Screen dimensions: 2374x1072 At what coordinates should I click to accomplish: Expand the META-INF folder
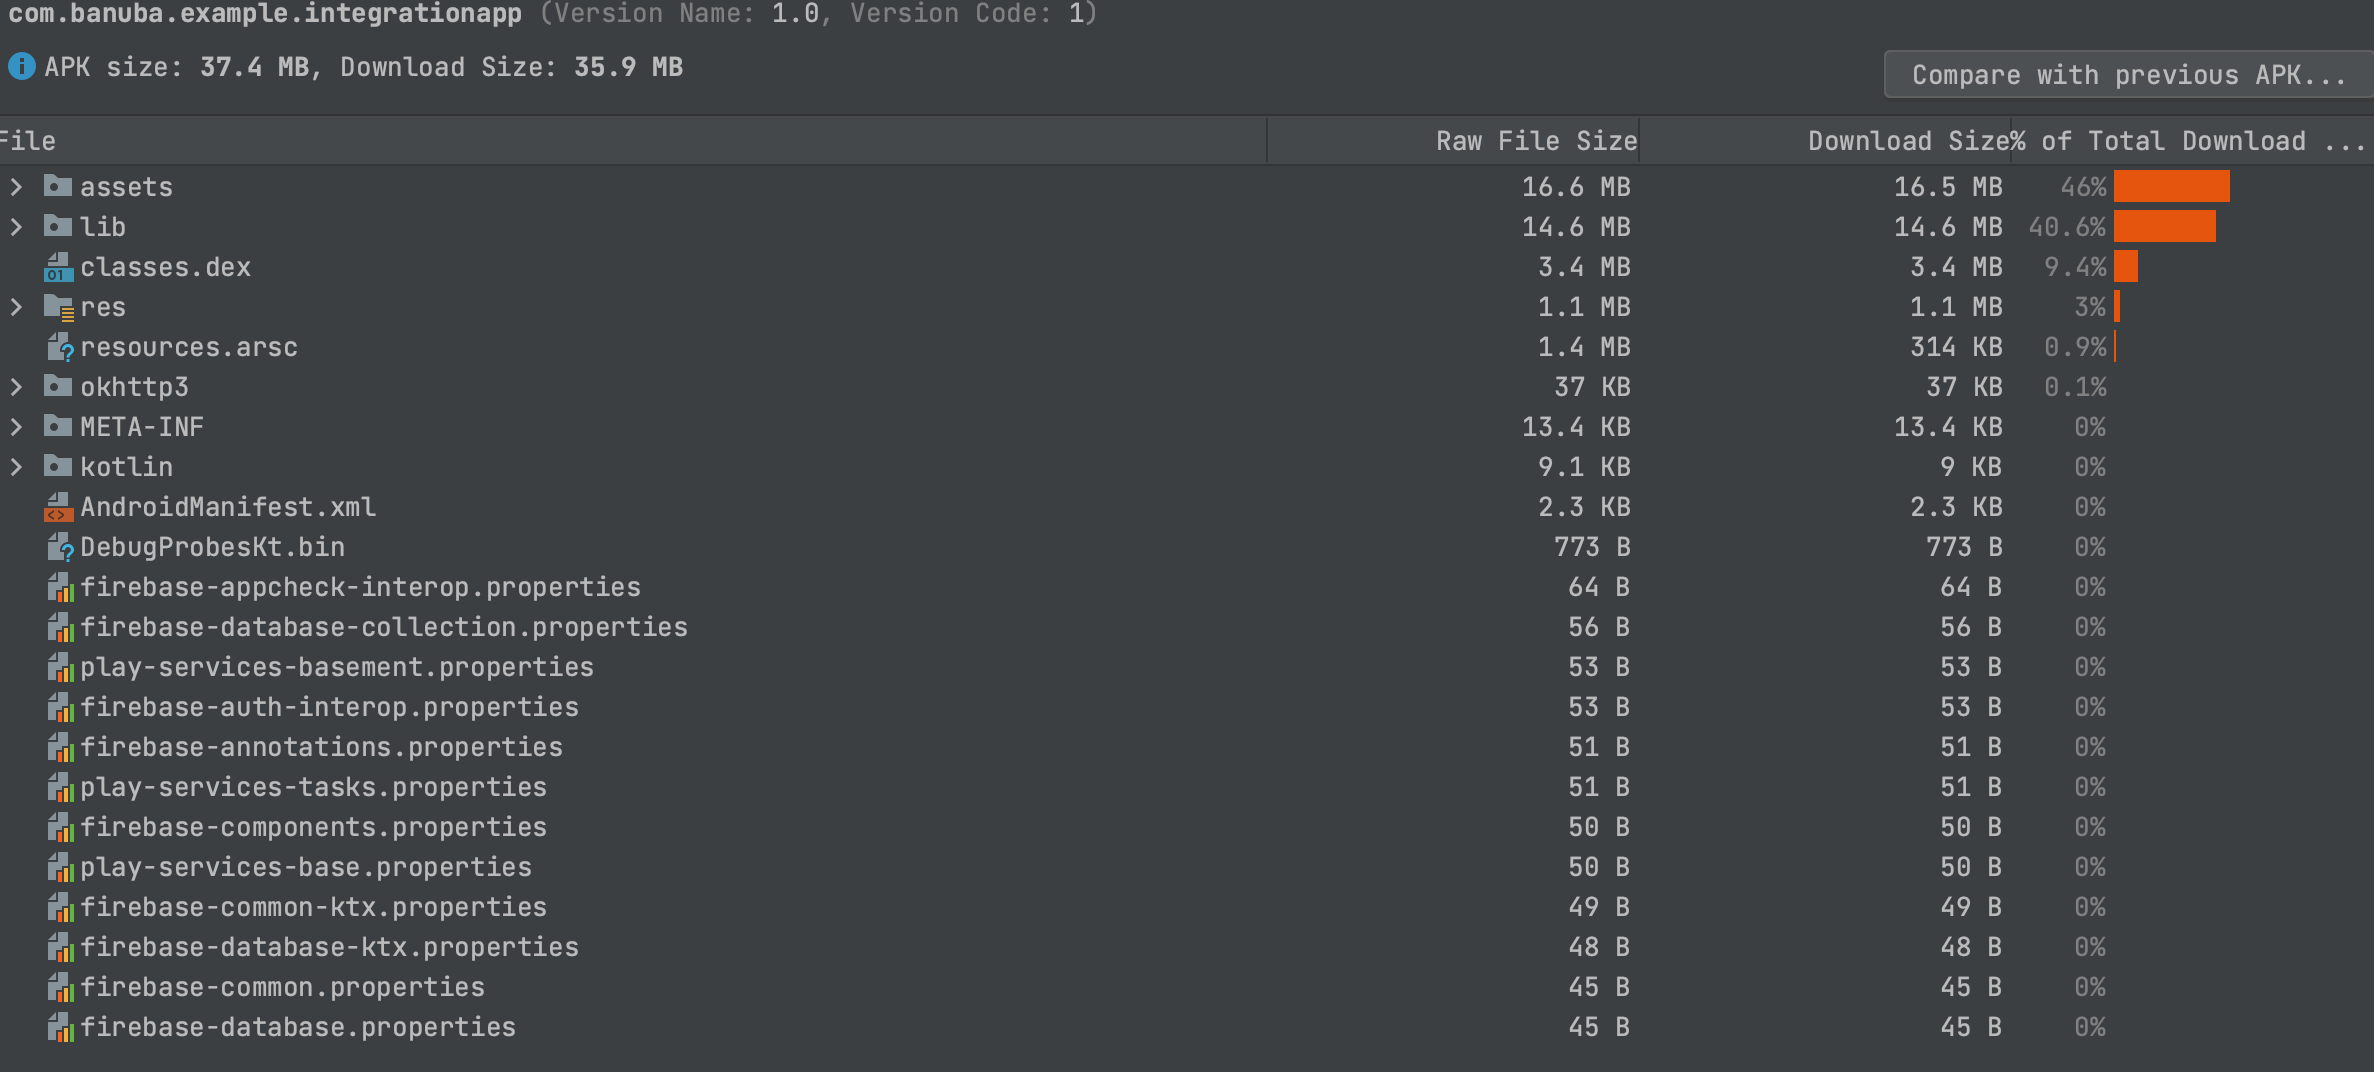16,426
